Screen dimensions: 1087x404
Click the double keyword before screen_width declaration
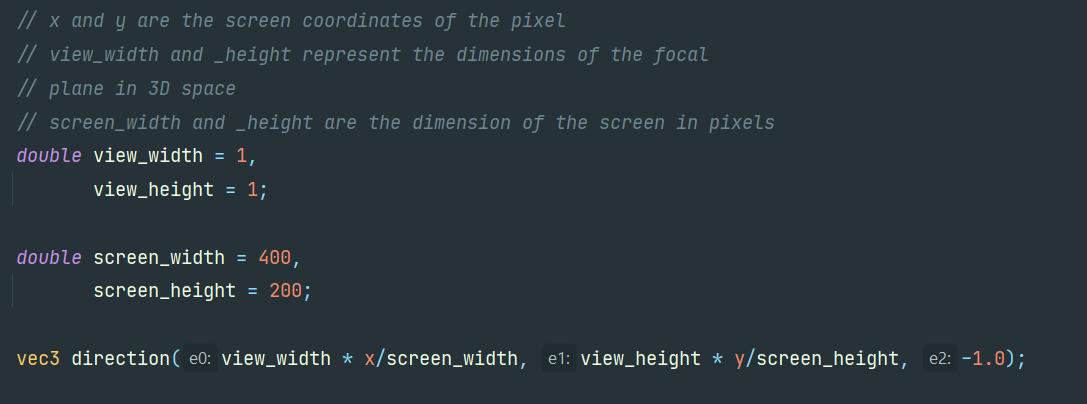(x=49, y=257)
